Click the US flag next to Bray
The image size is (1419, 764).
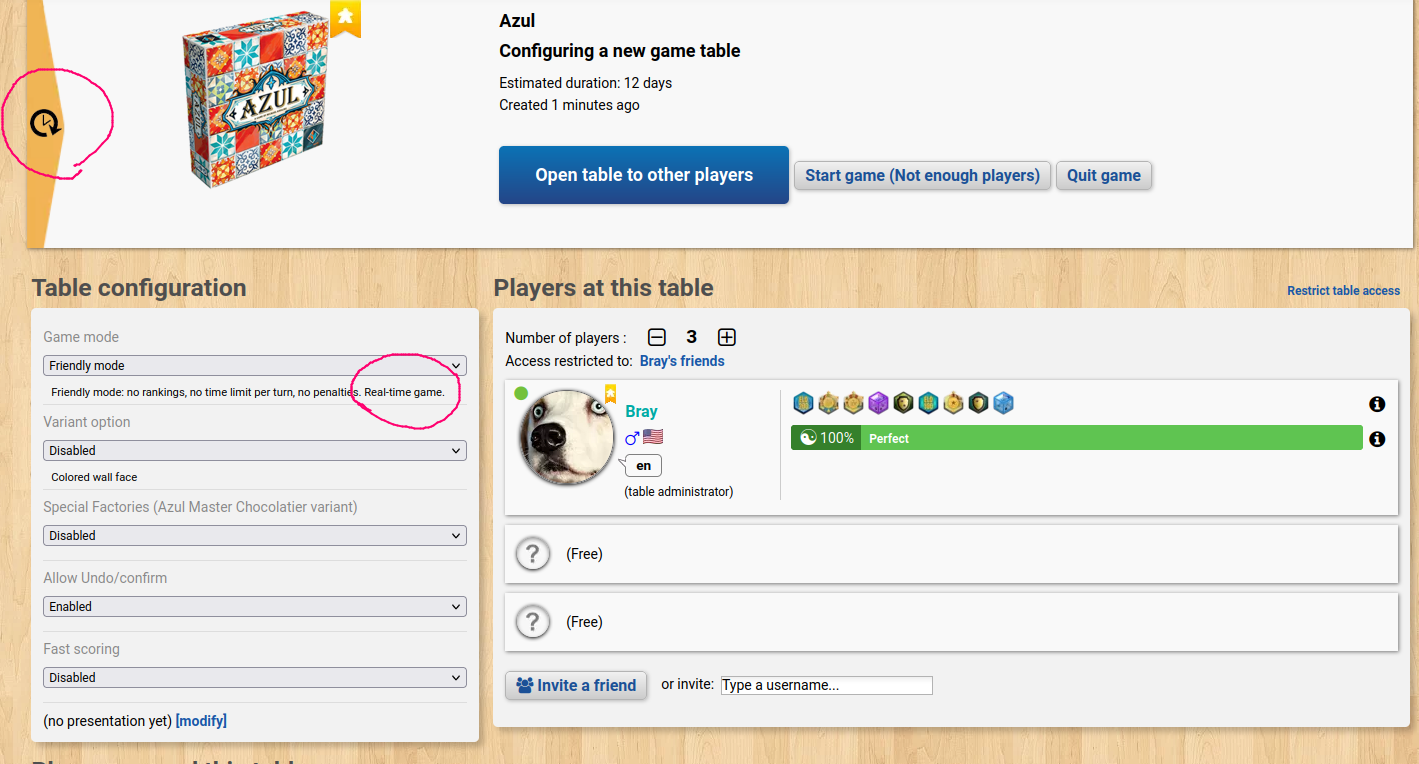[653, 437]
